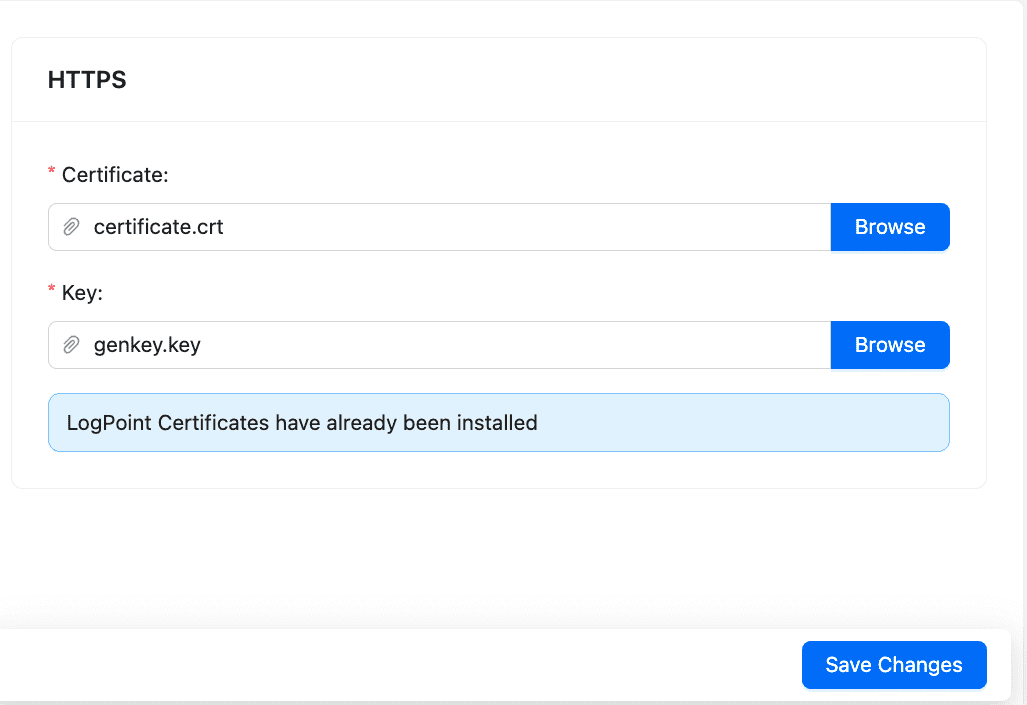Click the HTTPS section heading
This screenshot has width=1027, height=705.
86,79
